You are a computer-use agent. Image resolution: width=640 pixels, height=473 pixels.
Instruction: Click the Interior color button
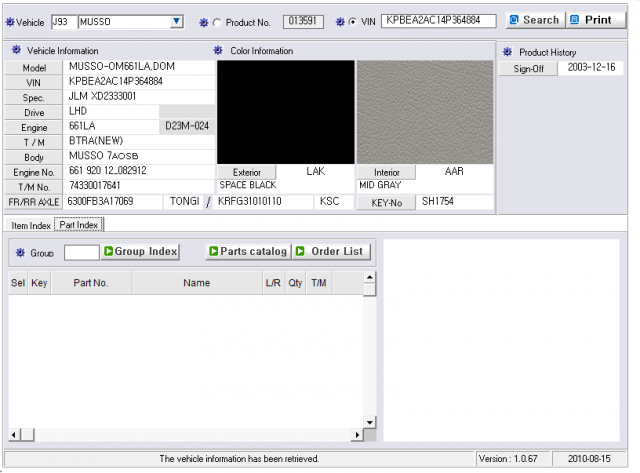tap(387, 172)
